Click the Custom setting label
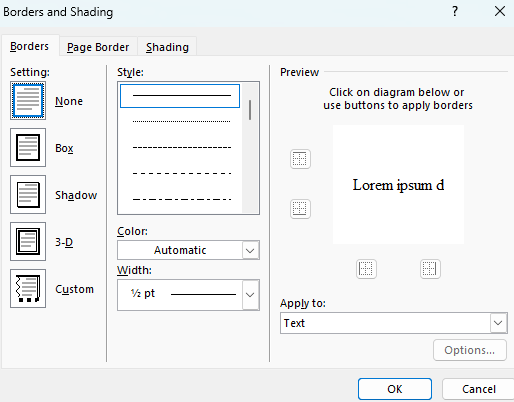The height and width of the screenshot is (402, 514). tap(74, 289)
